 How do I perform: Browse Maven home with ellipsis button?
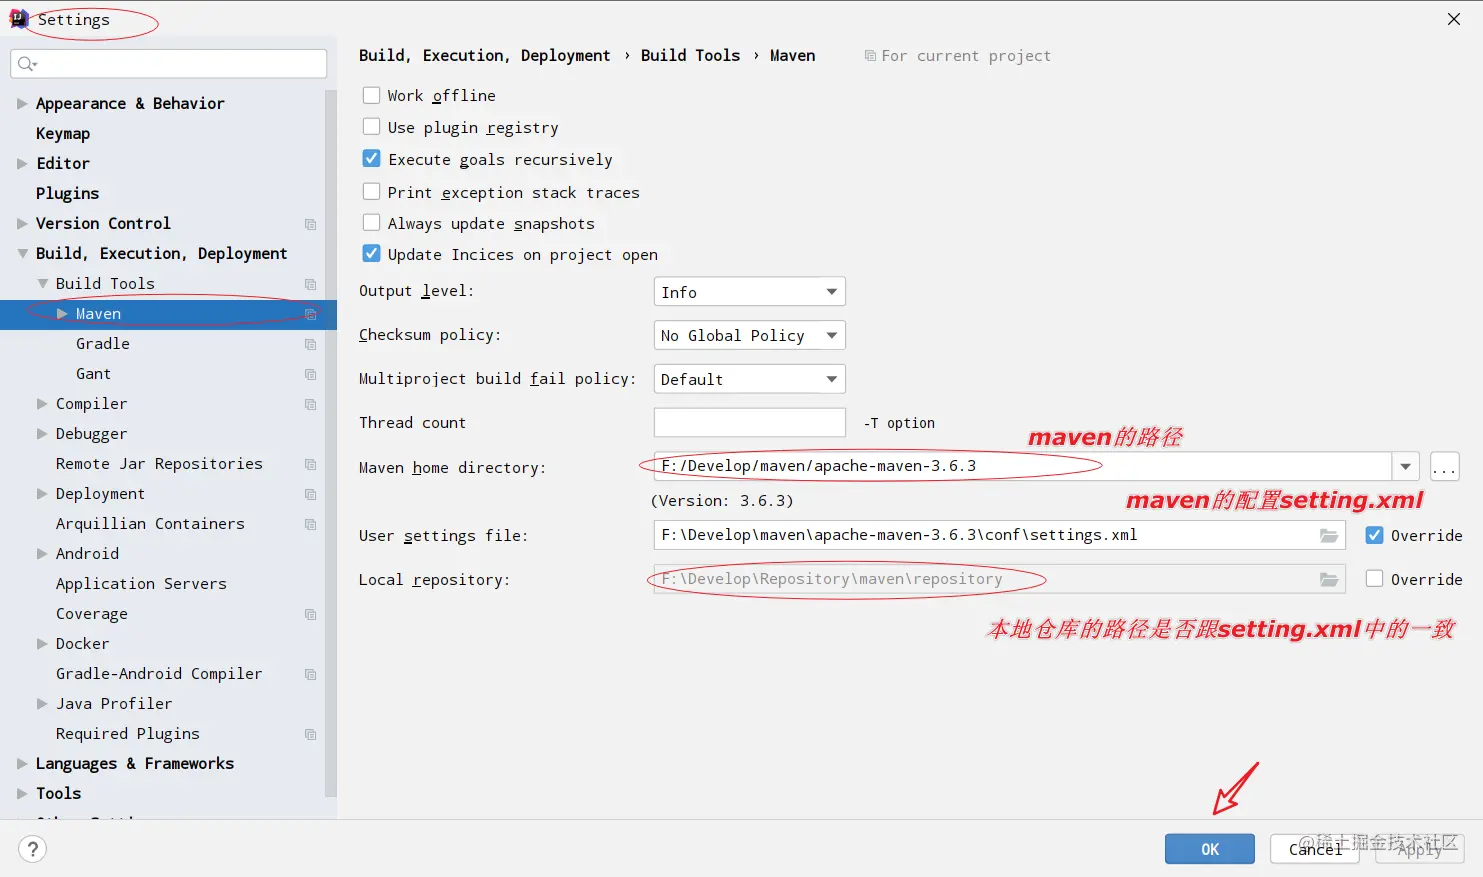1445,467
